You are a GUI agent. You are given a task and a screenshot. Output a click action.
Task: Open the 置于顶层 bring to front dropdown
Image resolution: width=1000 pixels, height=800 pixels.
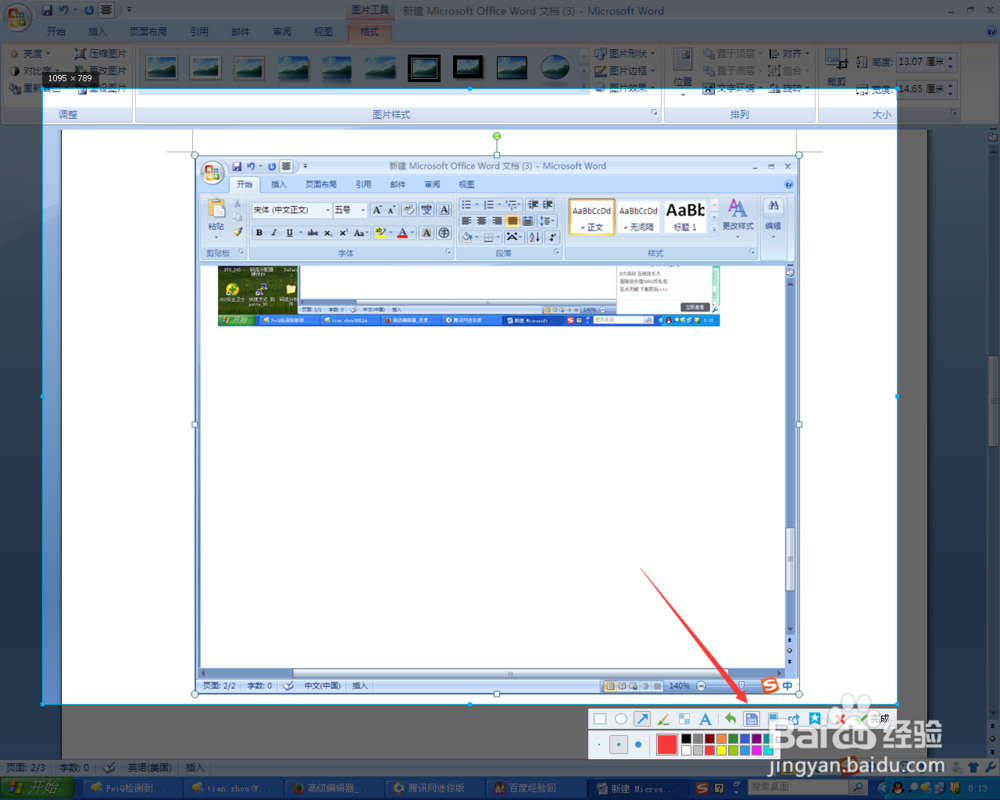pyautogui.click(x=732, y=54)
